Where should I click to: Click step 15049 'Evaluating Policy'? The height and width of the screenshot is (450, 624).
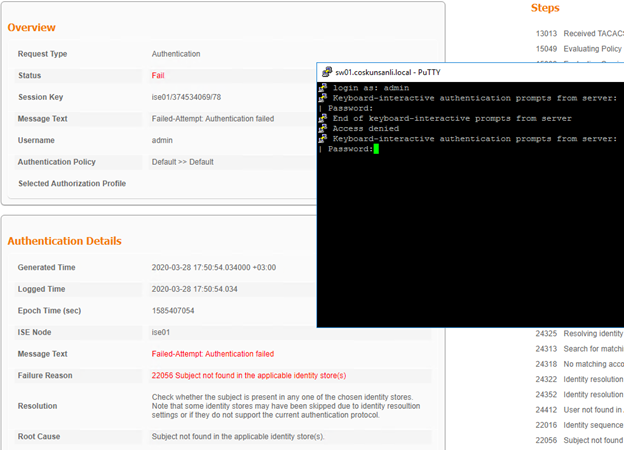[579, 49]
